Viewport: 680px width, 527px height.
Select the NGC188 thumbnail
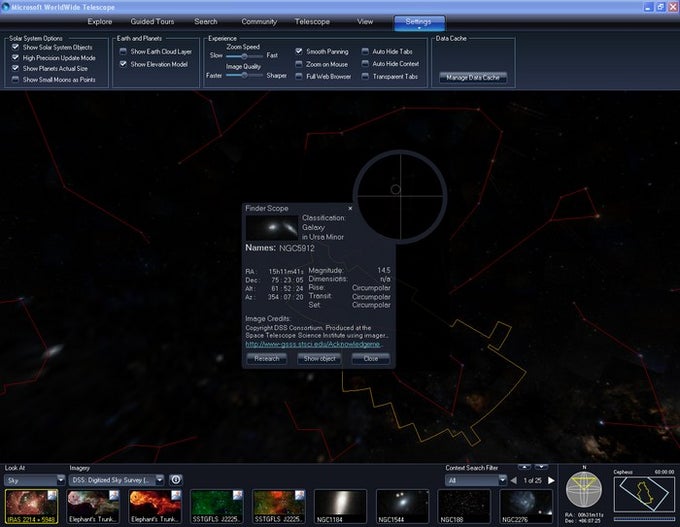pyautogui.click(x=464, y=507)
